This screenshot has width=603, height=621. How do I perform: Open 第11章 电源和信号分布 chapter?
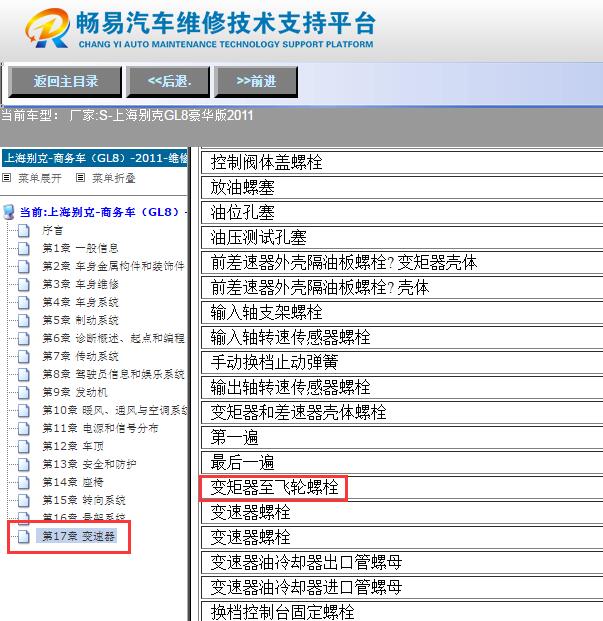[100, 428]
